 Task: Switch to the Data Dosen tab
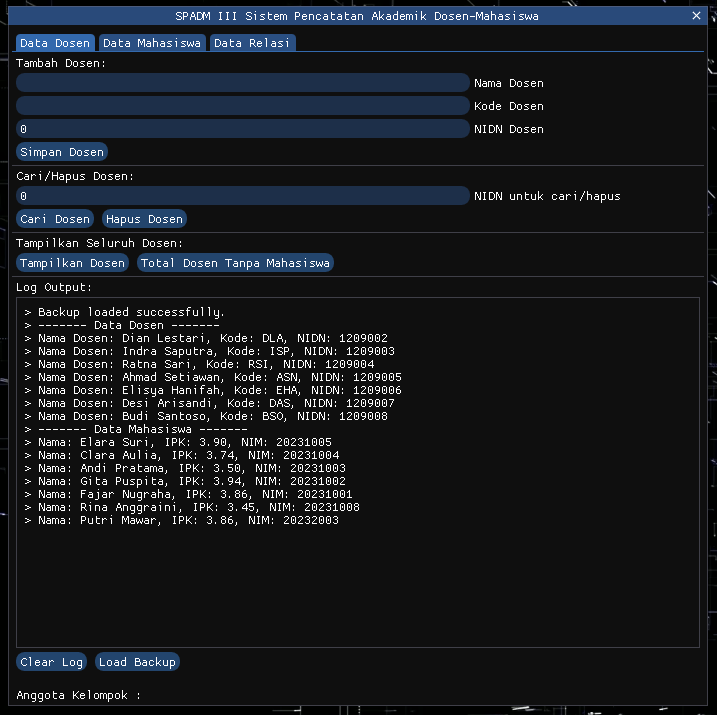click(55, 43)
